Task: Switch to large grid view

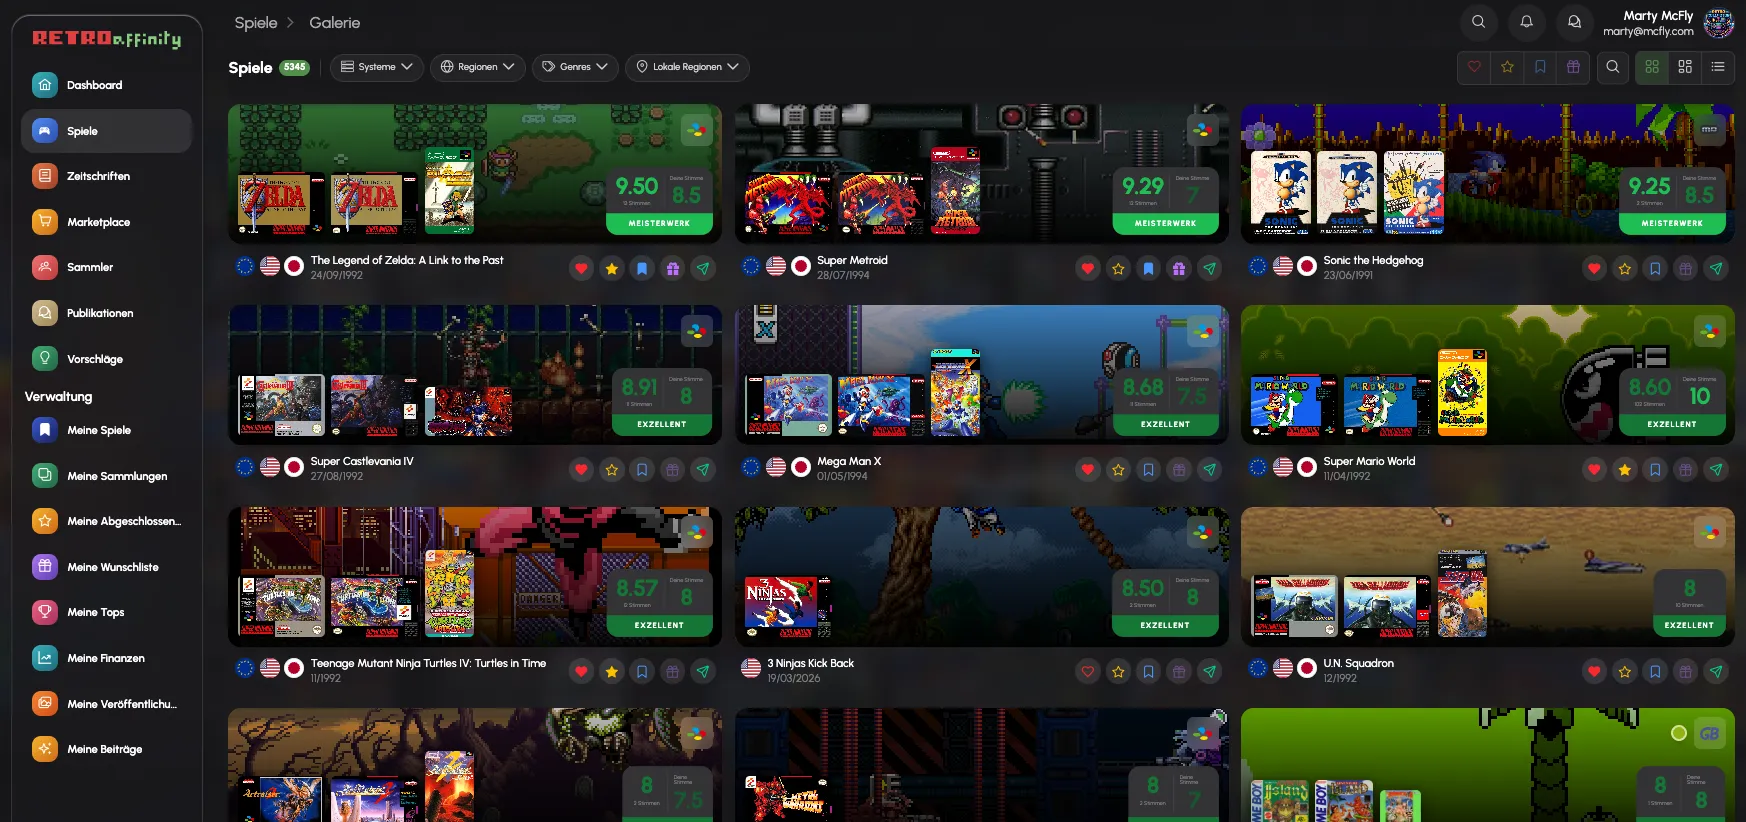Action: [1652, 67]
